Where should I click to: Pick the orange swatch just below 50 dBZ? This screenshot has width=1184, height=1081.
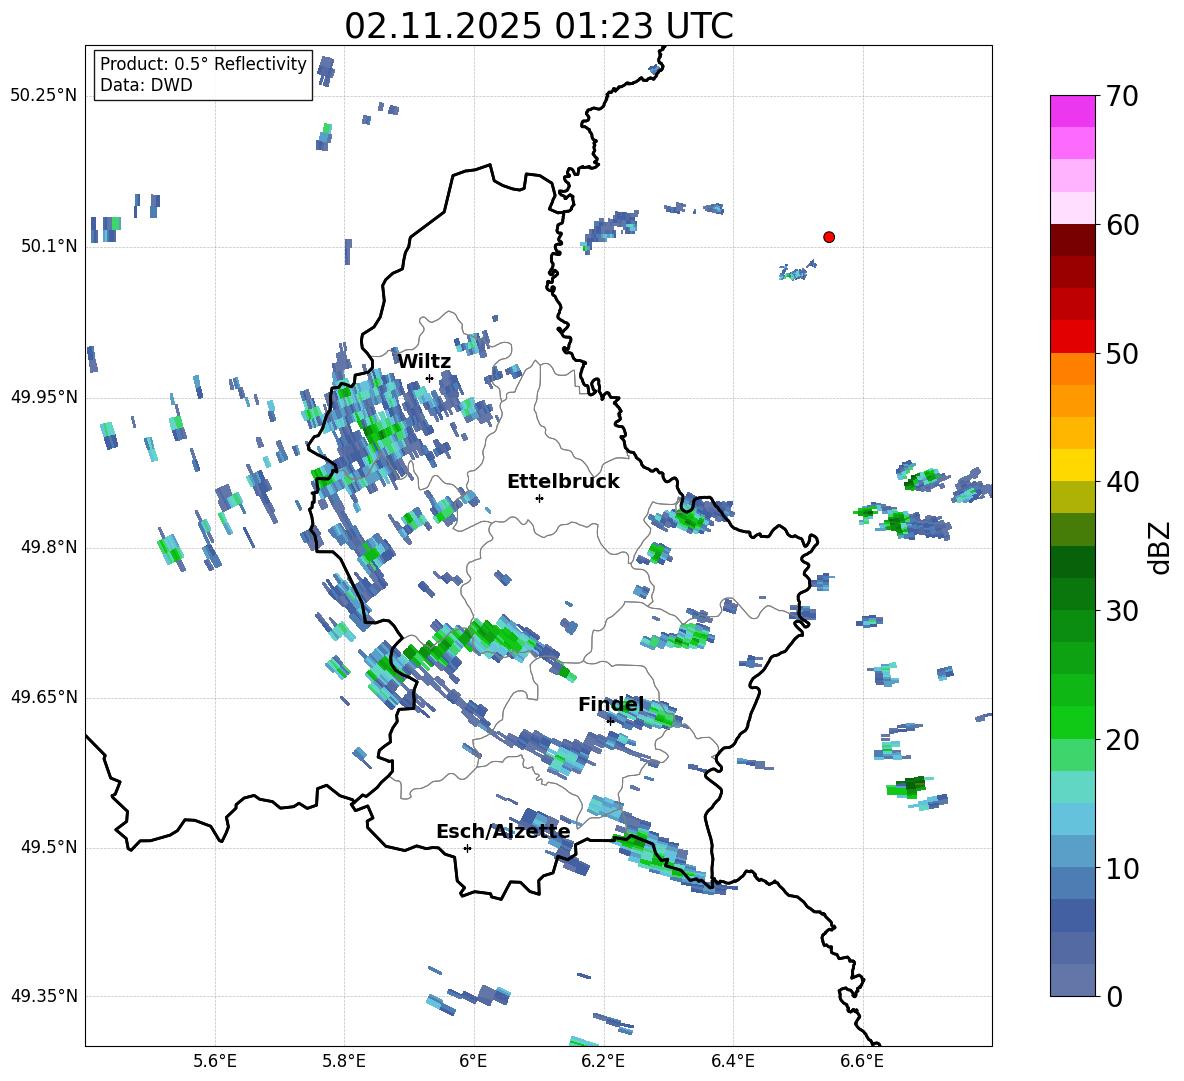click(1072, 368)
